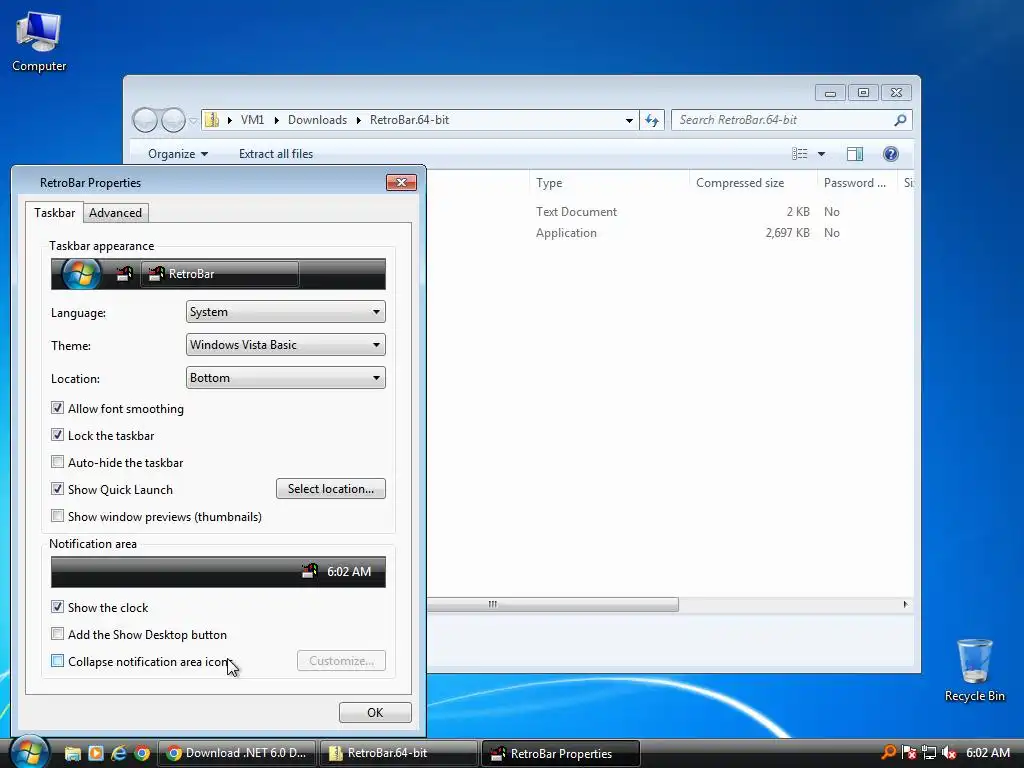Sort by the Type column header
This screenshot has height=768, width=1024.
608,183
